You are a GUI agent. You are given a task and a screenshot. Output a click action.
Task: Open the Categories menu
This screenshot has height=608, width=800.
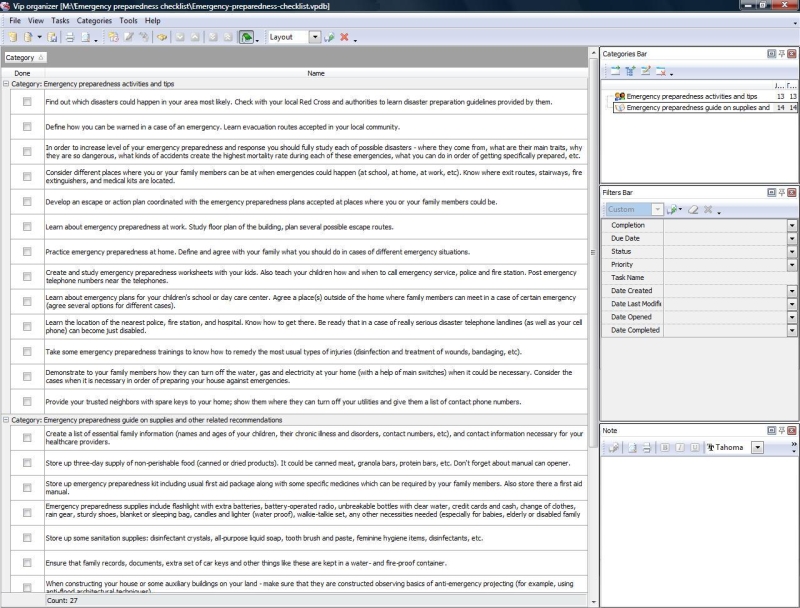click(94, 20)
